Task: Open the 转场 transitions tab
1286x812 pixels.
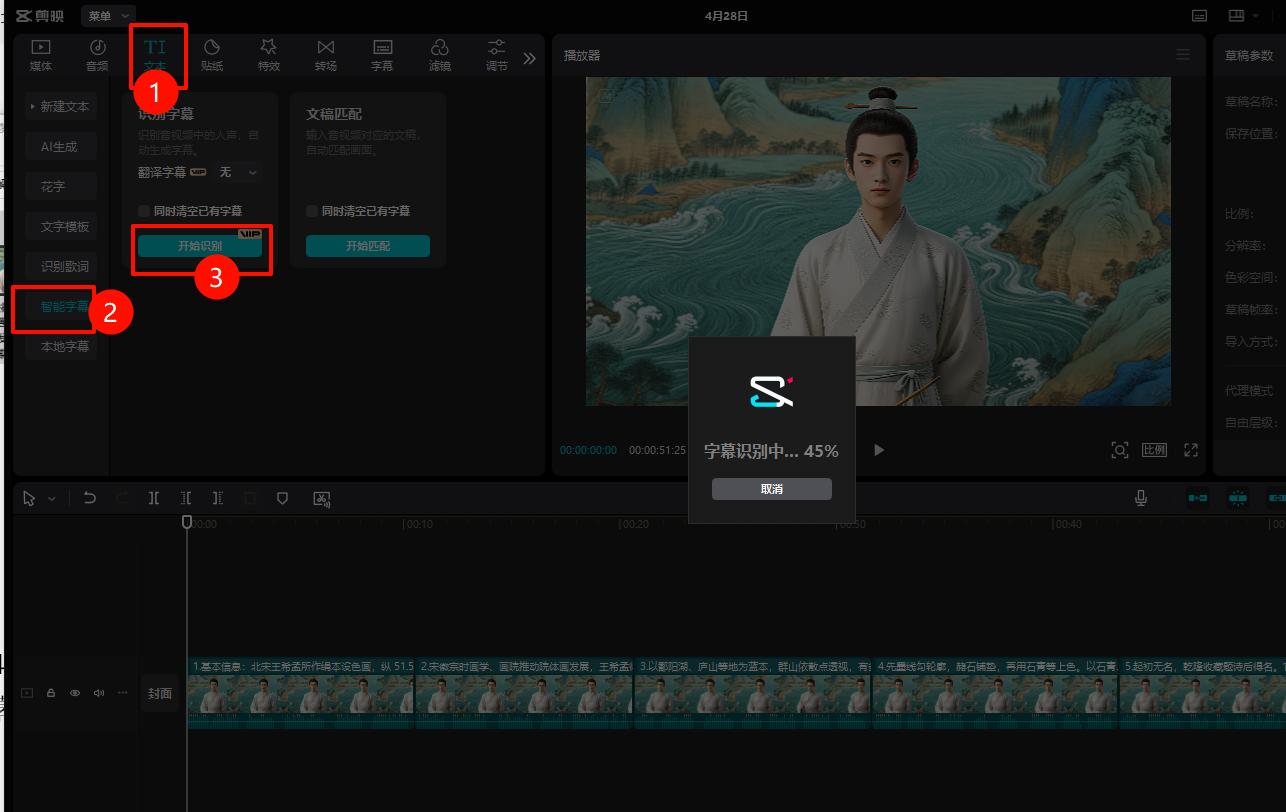Action: [x=325, y=55]
